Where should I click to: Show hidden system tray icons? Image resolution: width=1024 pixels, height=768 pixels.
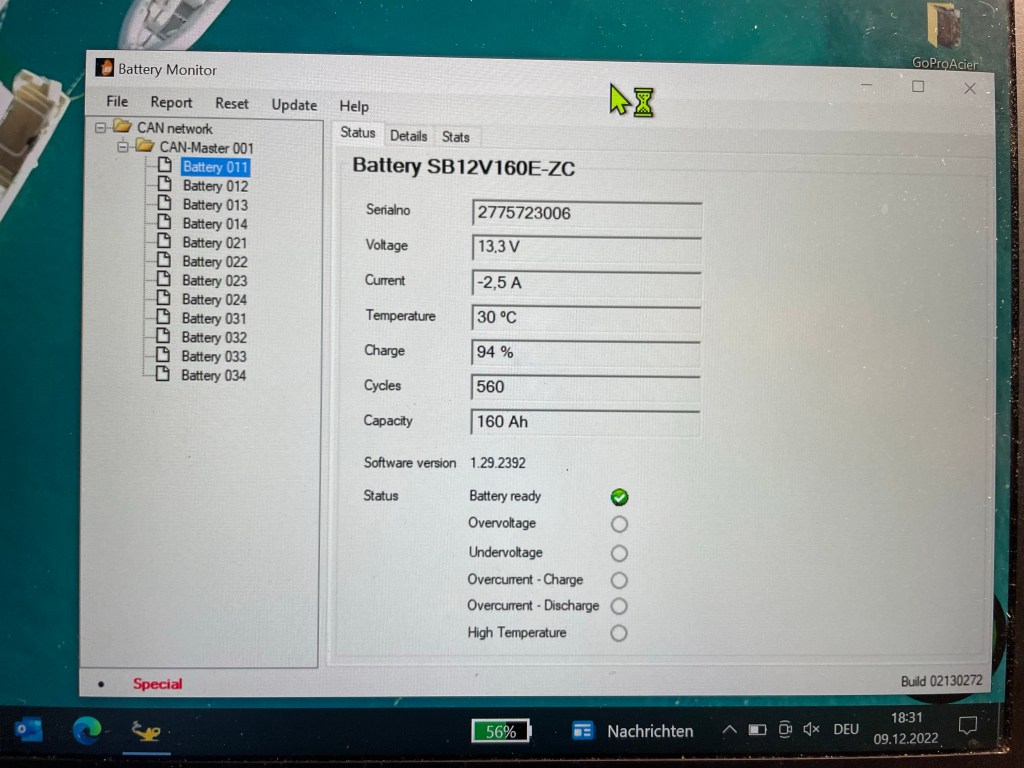pyautogui.click(x=729, y=731)
